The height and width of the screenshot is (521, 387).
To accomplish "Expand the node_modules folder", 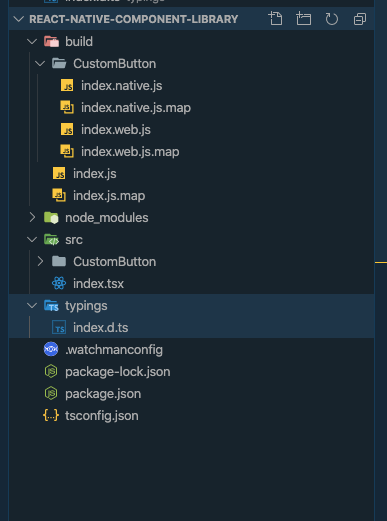I will pos(32,217).
